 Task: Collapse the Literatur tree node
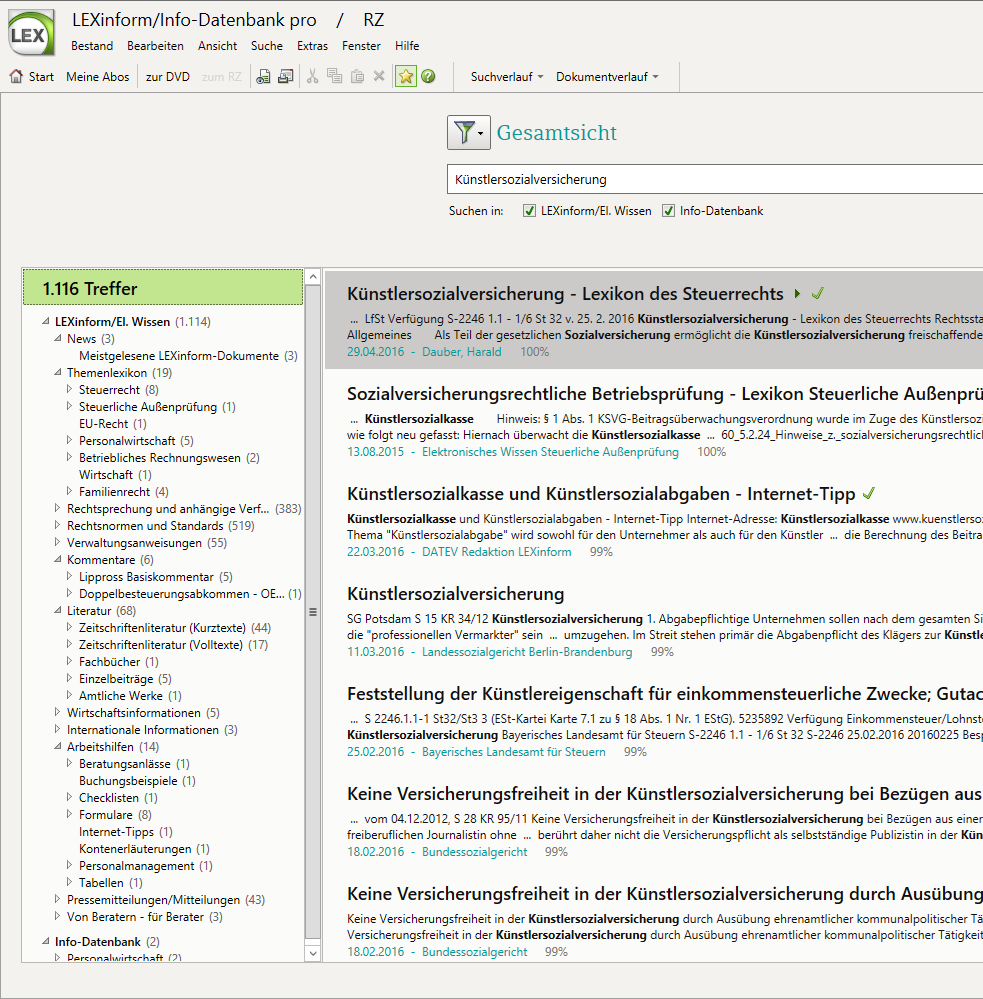pos(58,610)
